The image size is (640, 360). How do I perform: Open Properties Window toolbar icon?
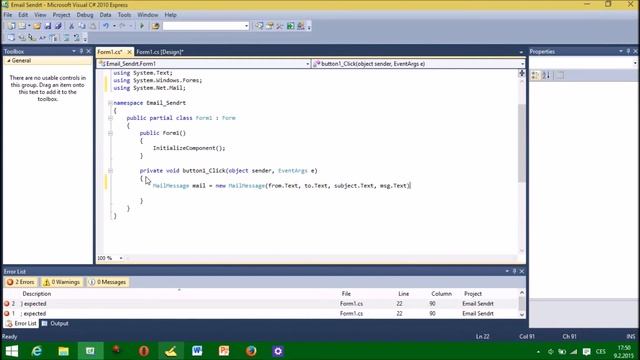[270, 26]
